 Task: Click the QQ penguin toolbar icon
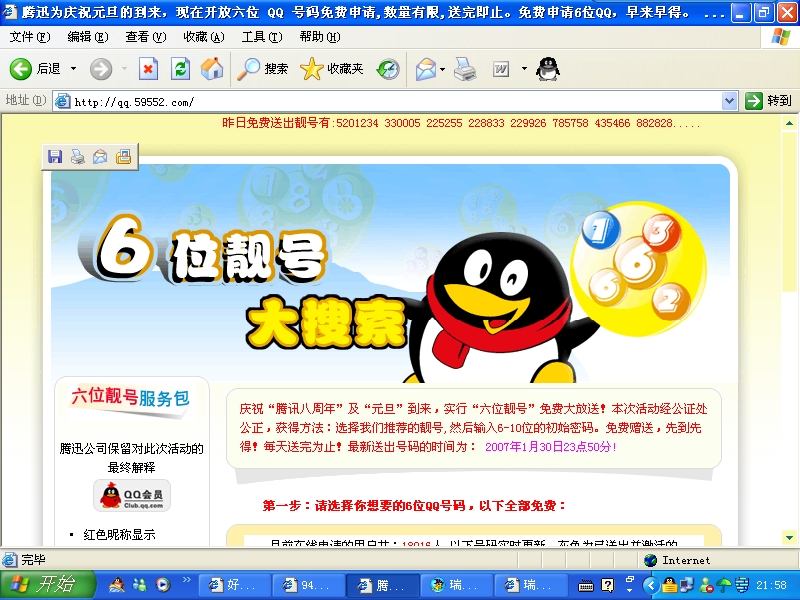point(547,69)
